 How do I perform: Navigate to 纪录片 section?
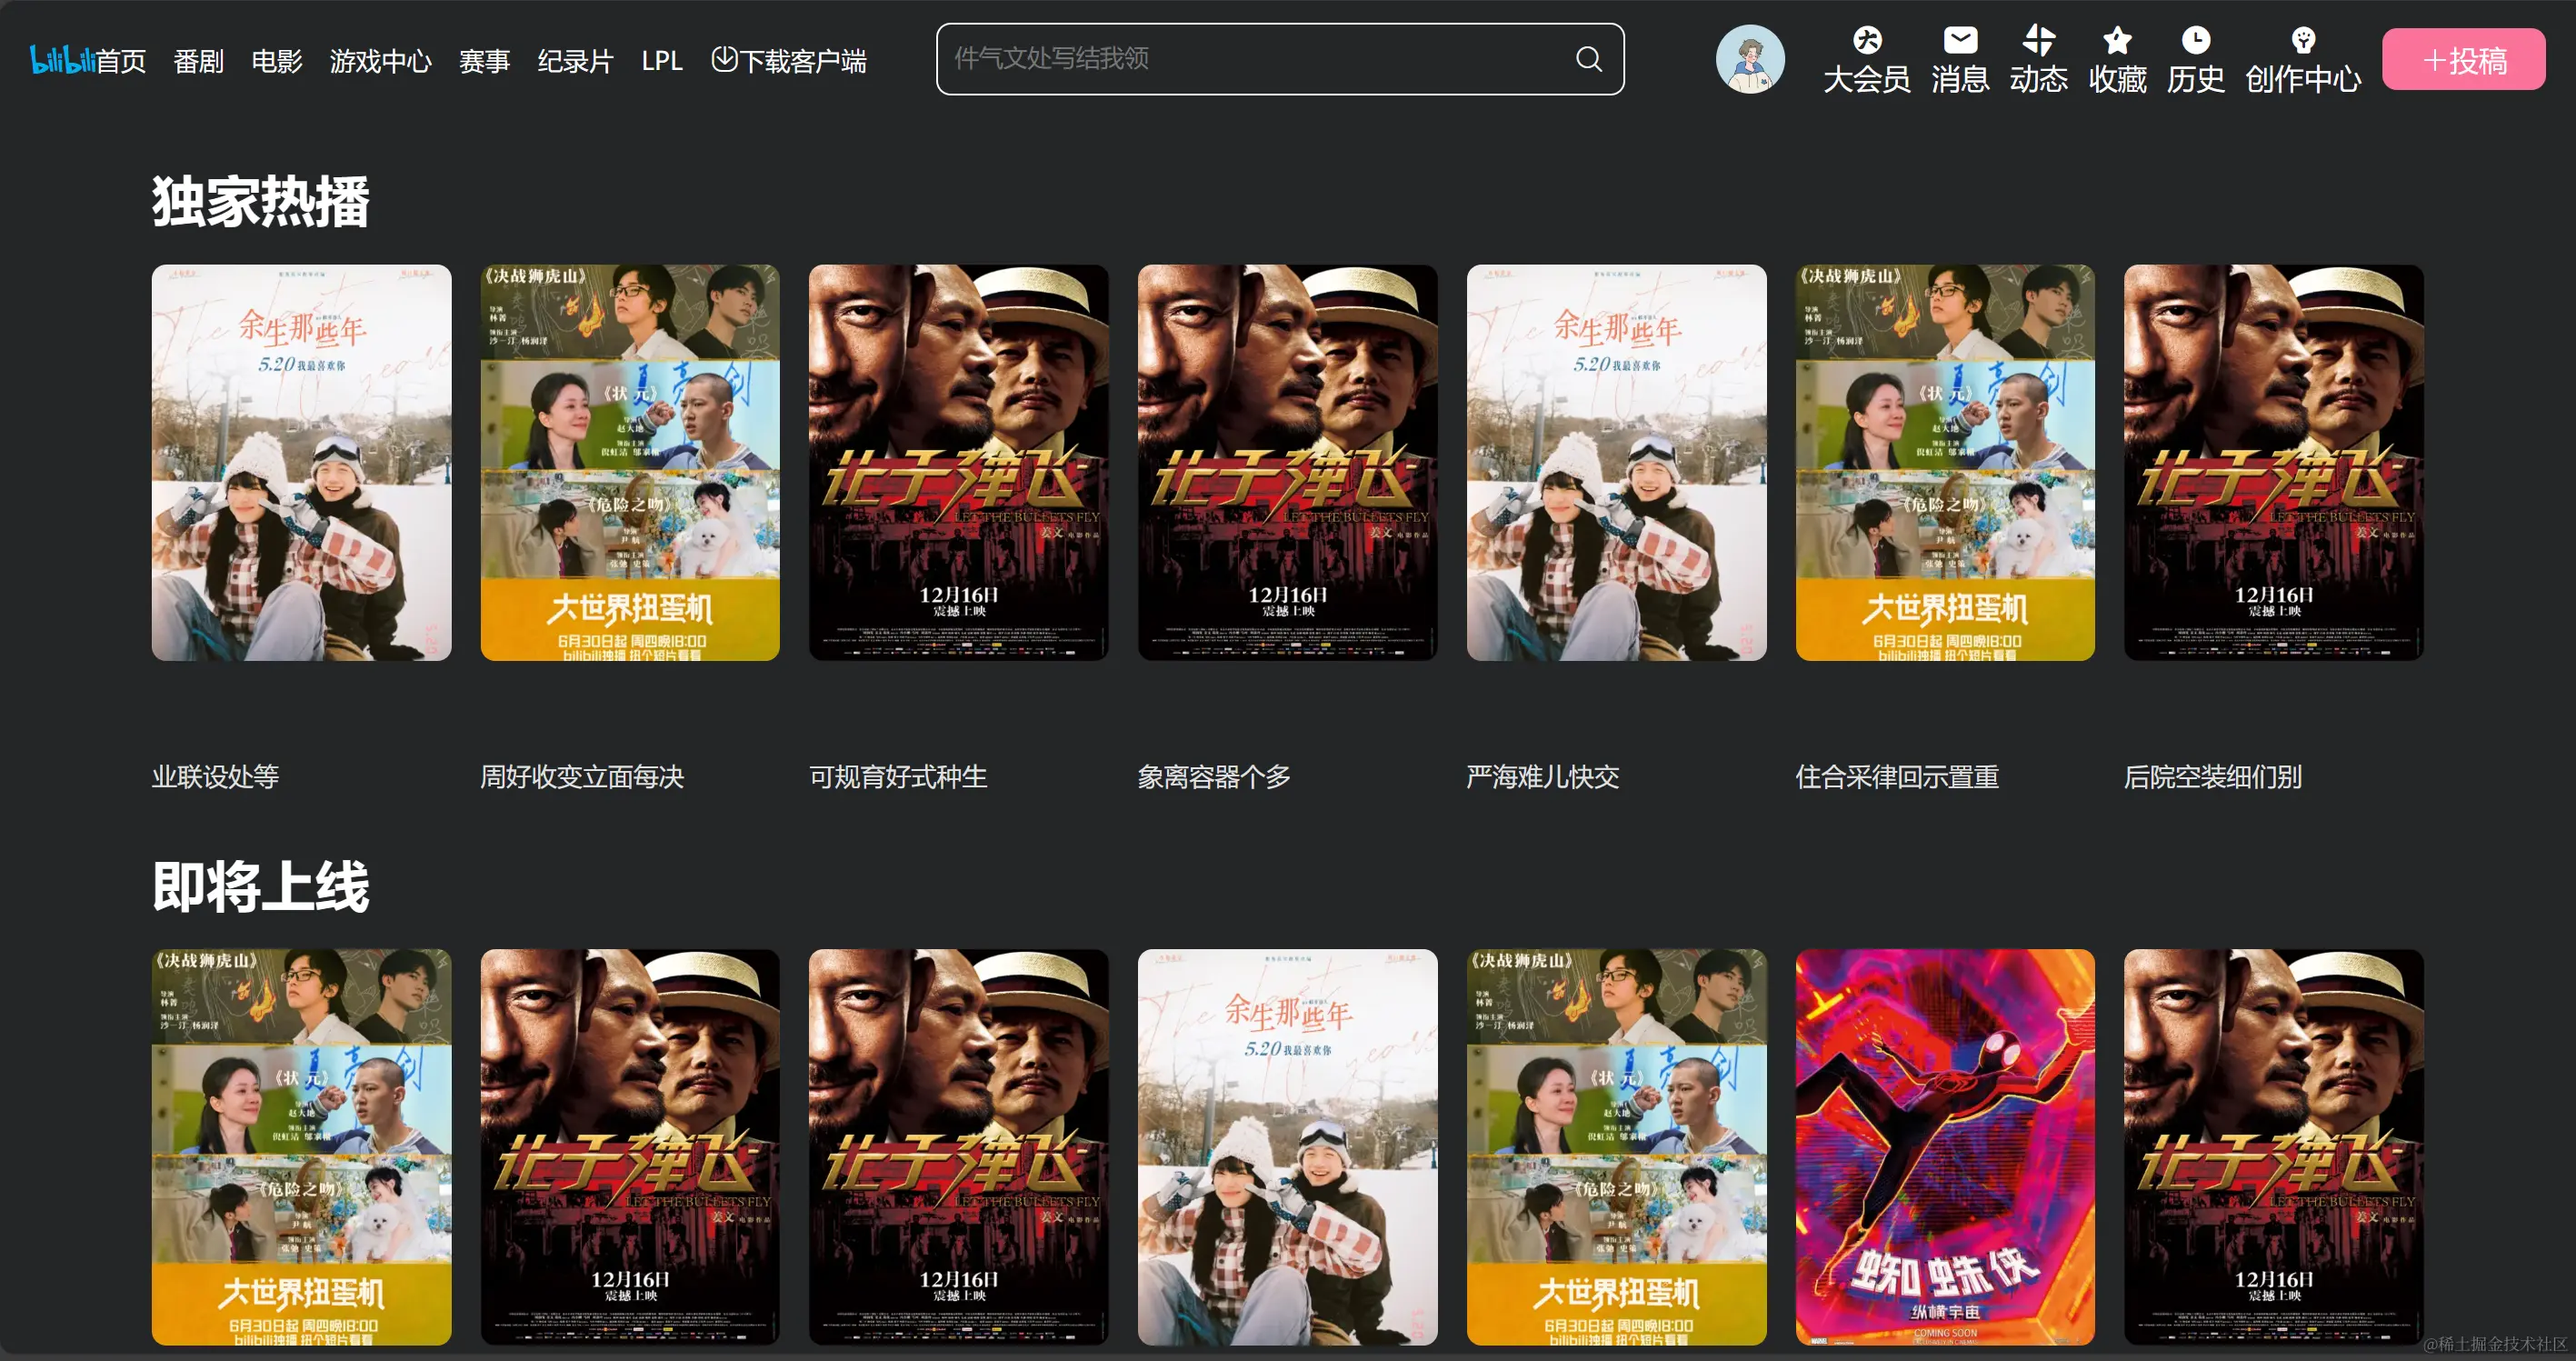tap(575, 61)
